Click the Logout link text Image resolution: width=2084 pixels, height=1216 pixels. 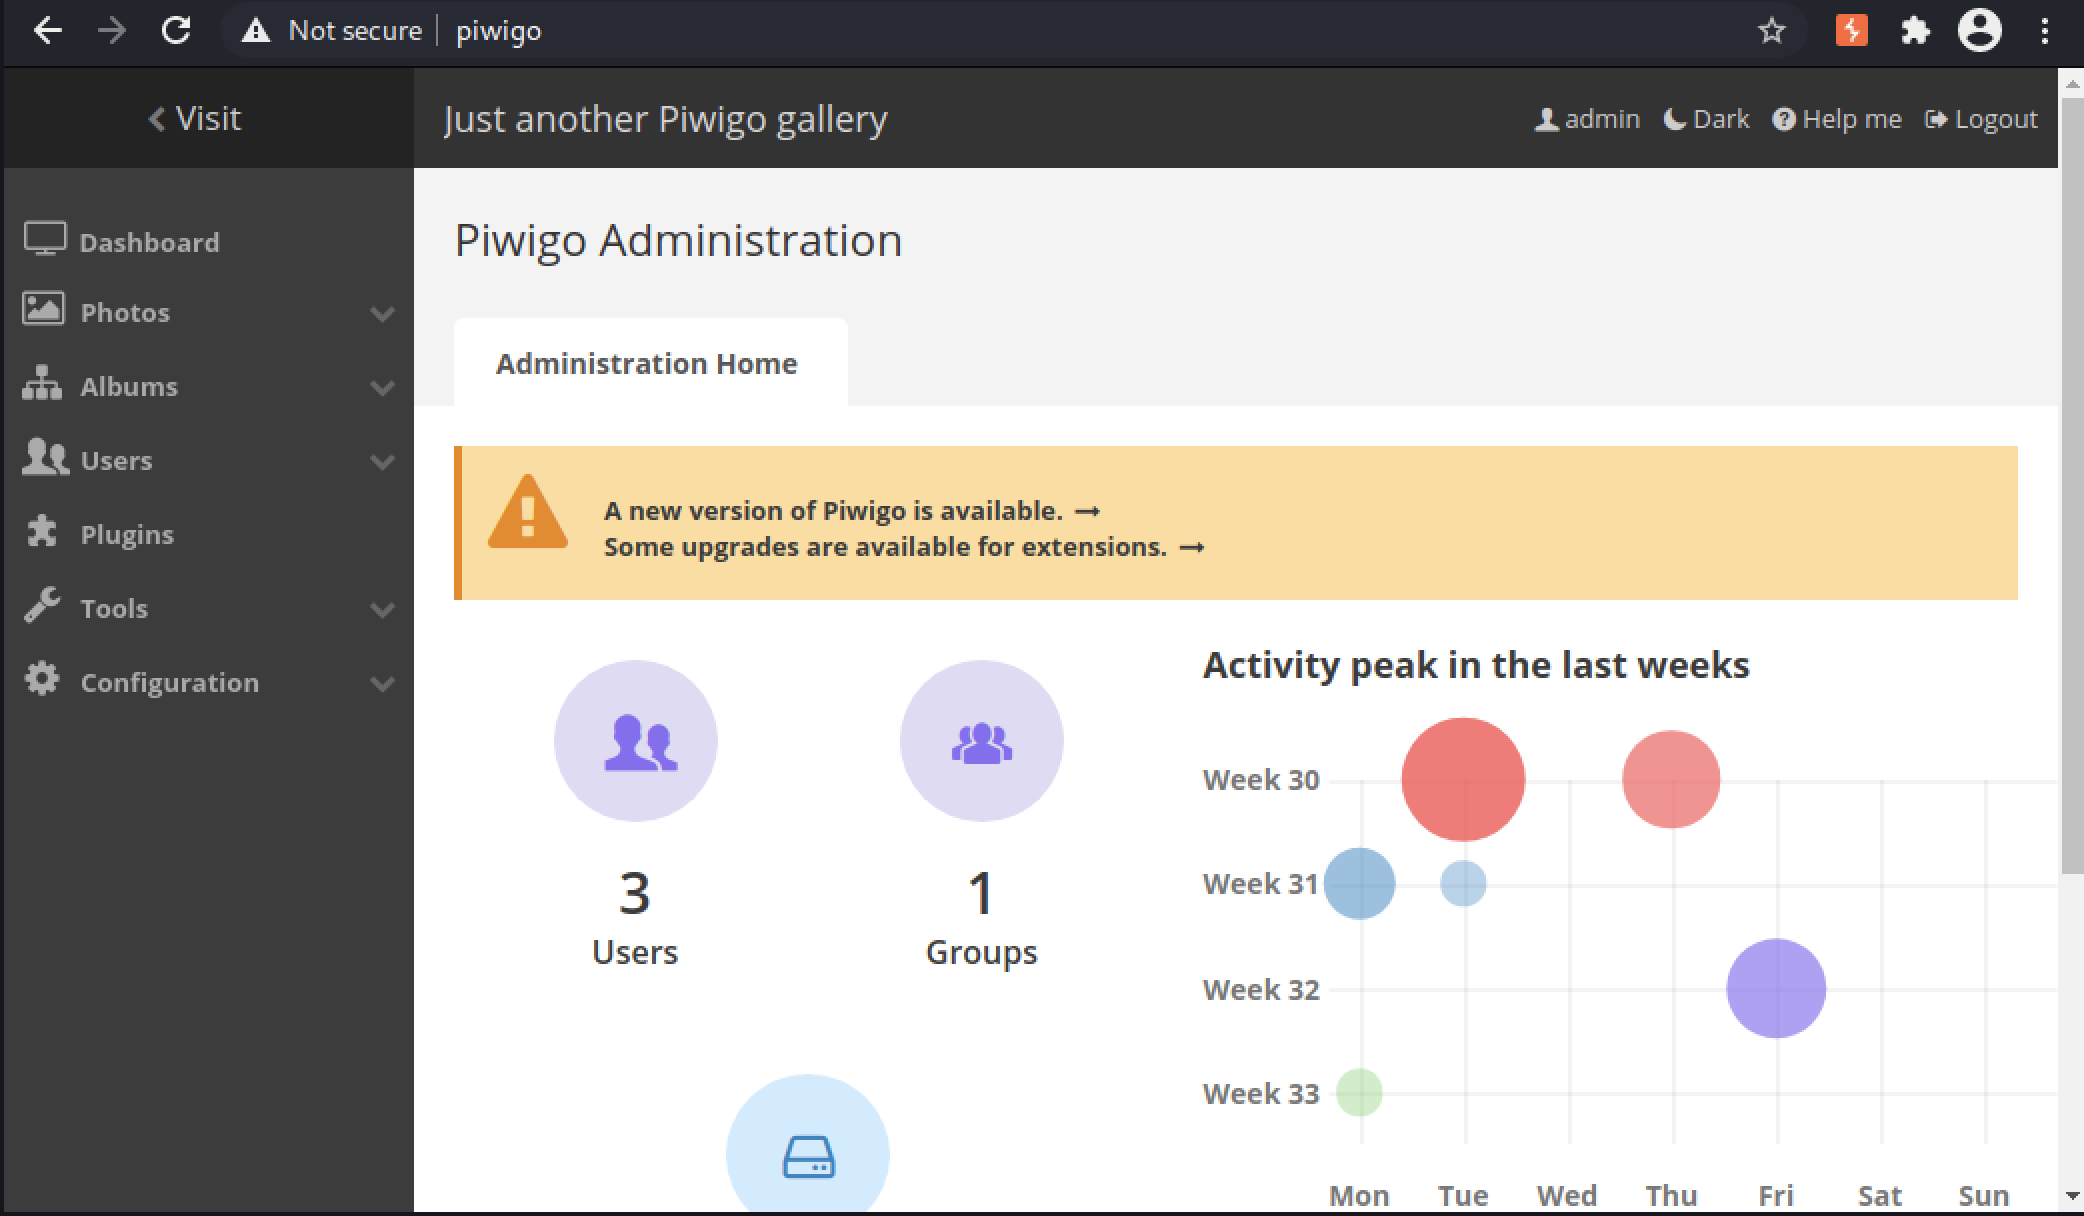click(x=1996, y=119)
